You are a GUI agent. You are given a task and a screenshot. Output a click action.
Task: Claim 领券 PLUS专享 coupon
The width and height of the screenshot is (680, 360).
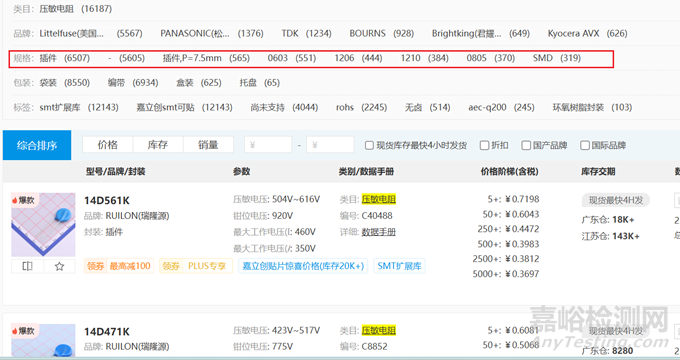196,266
